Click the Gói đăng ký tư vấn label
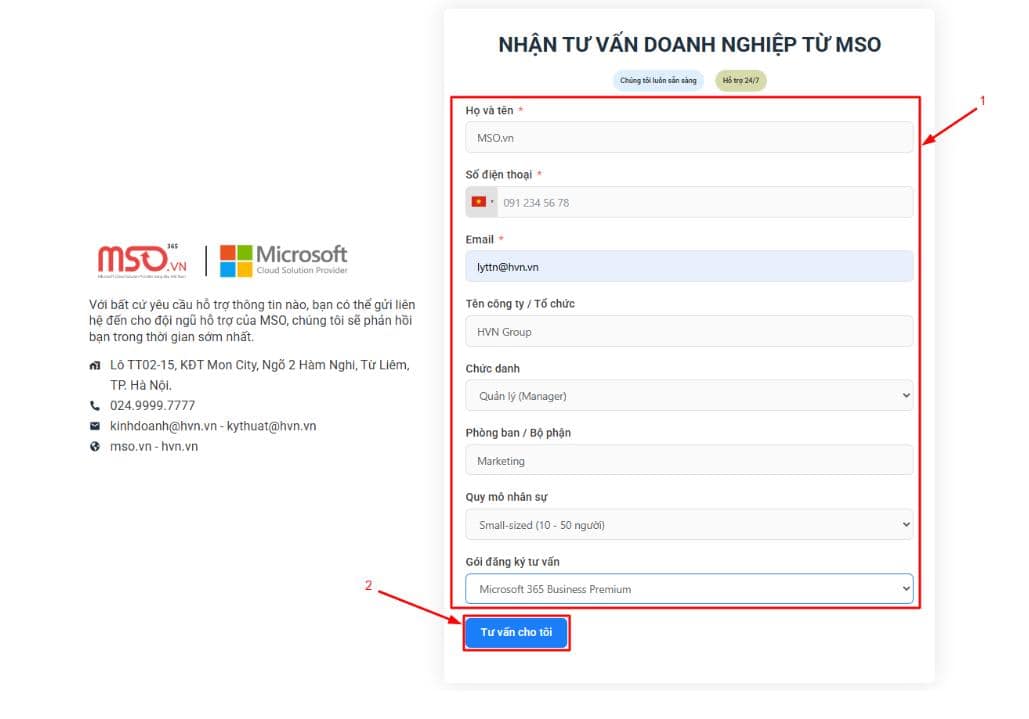Viewport: 1029px width, 719px height. coord(513,562)
